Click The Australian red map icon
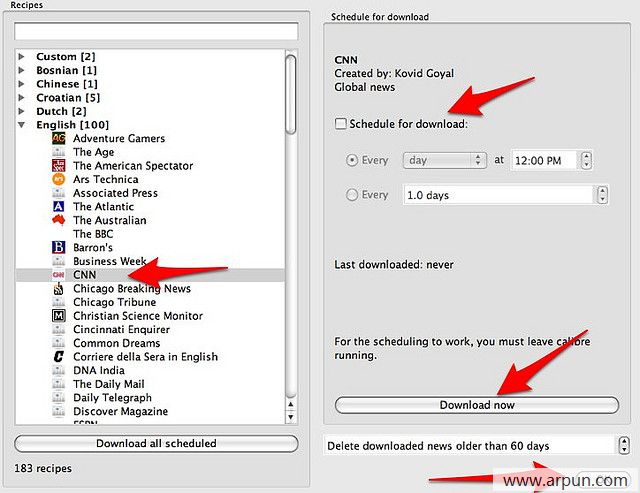This screenshot has width=640, height=493. click(x=59, y=220)
